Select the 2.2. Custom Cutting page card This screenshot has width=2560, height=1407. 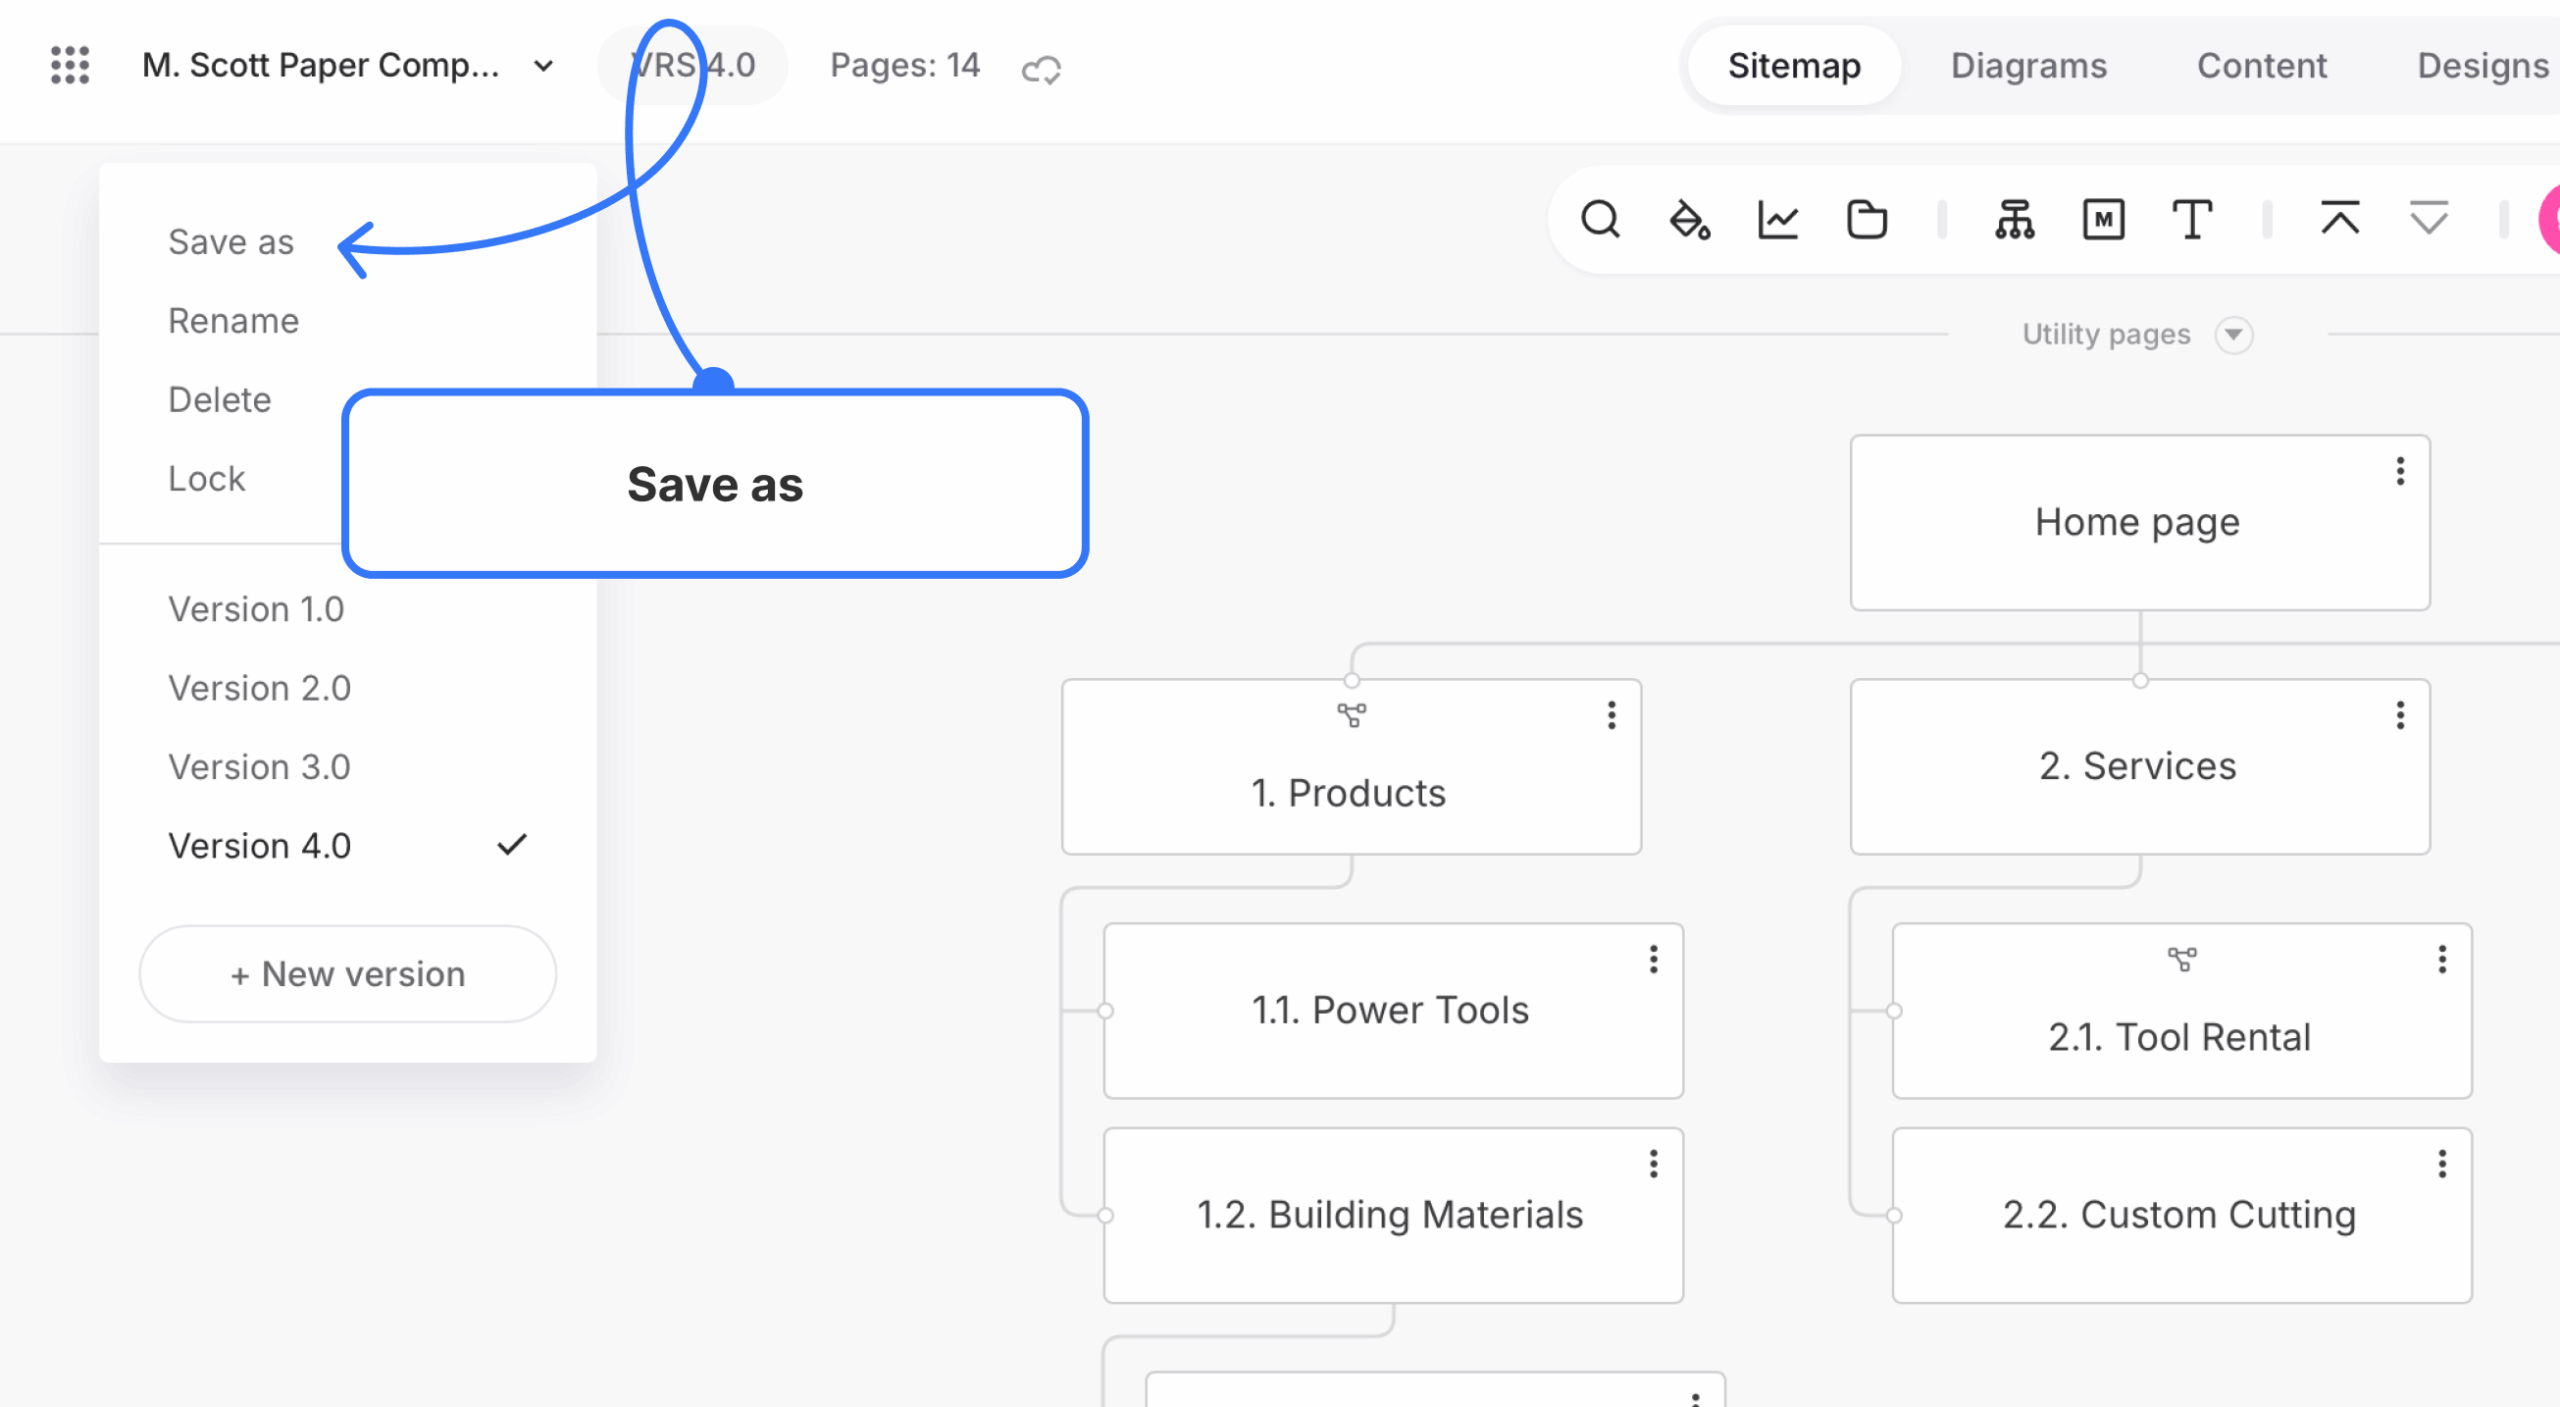click(x=2182, y=1215)
